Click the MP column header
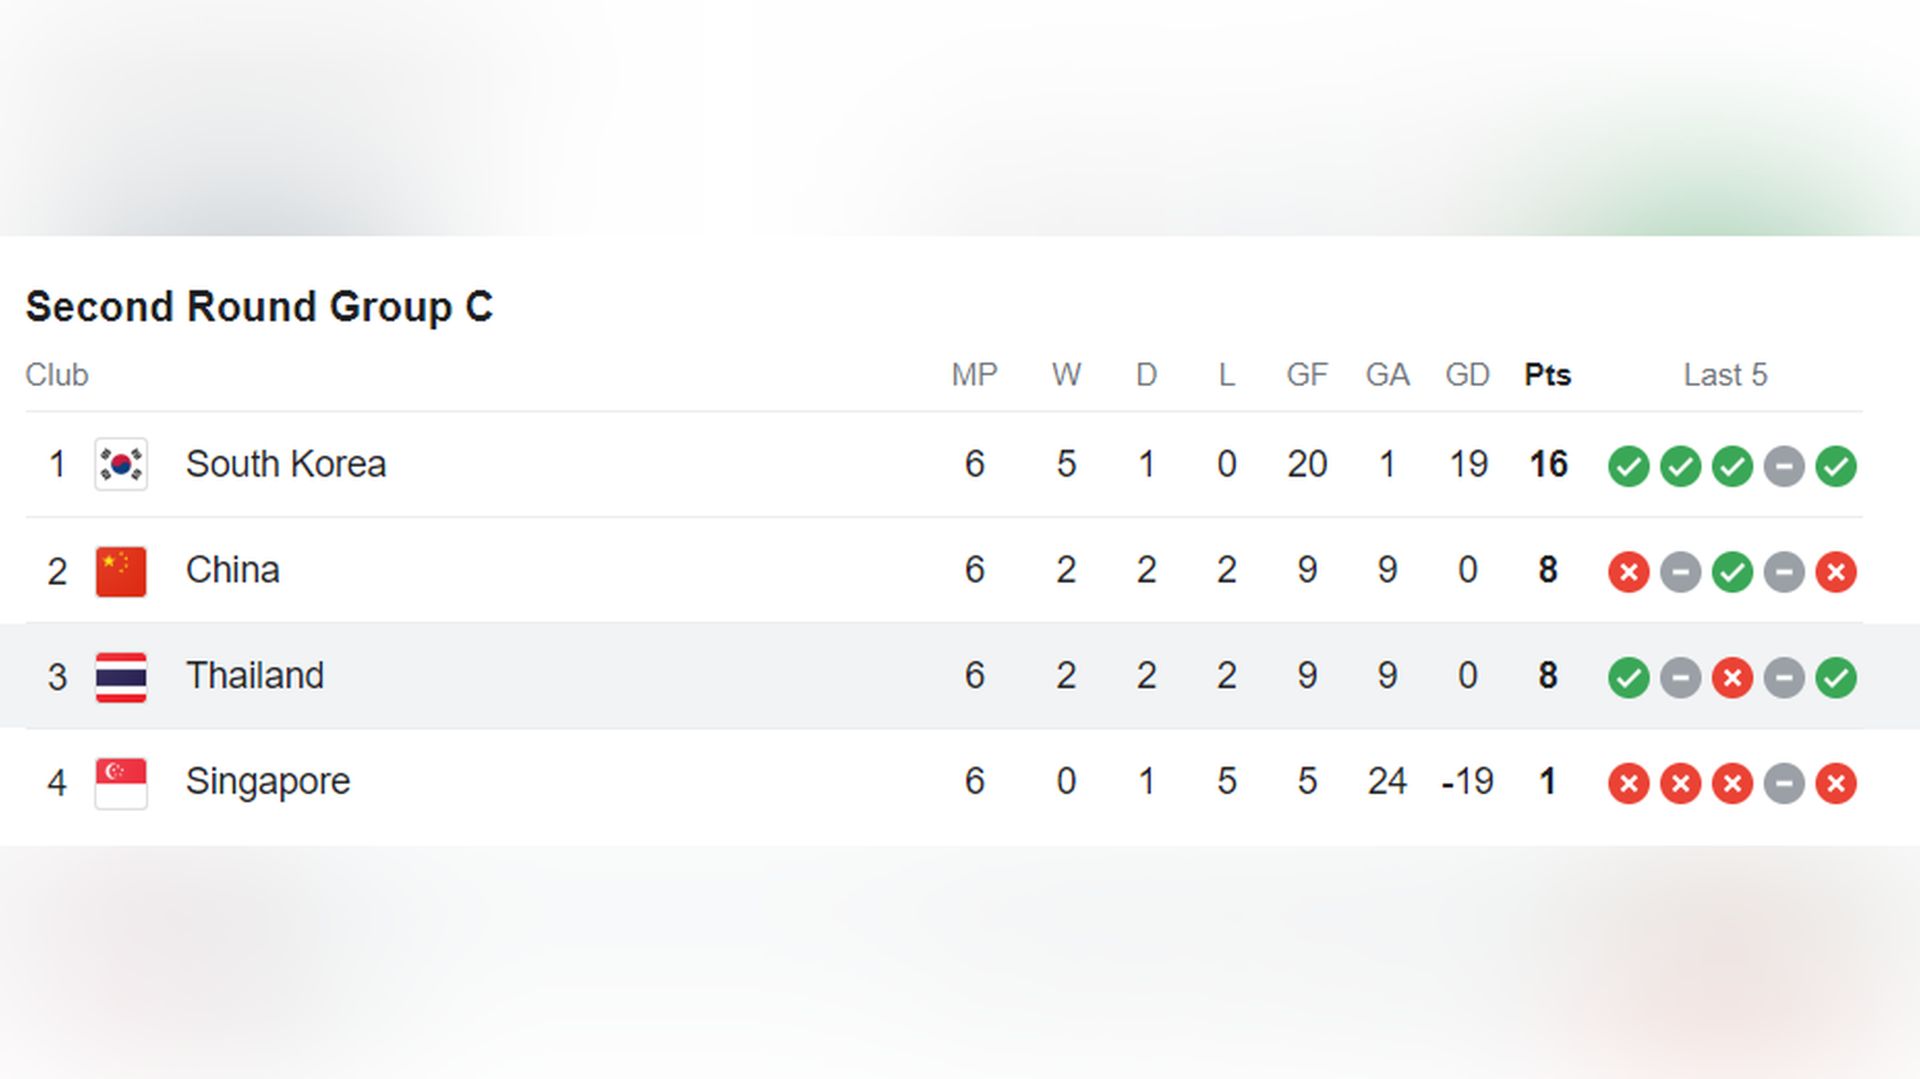Screen dimensions: 1920x1079 click(x=974, y=375)
